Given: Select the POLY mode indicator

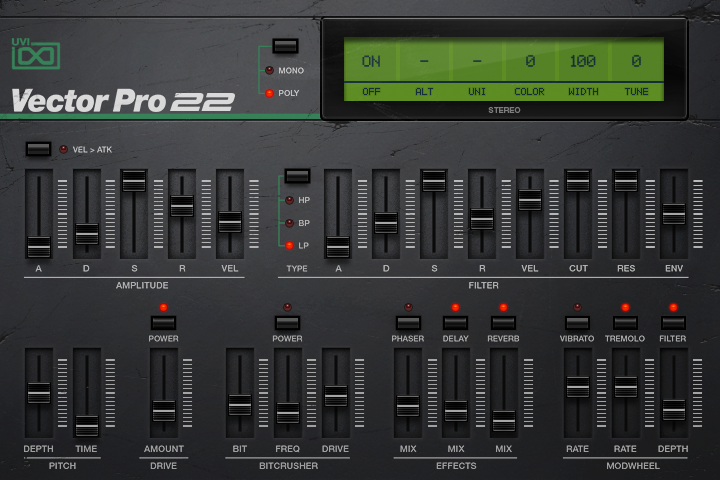Looking at the screenshot, I should [x=270, y=93].
